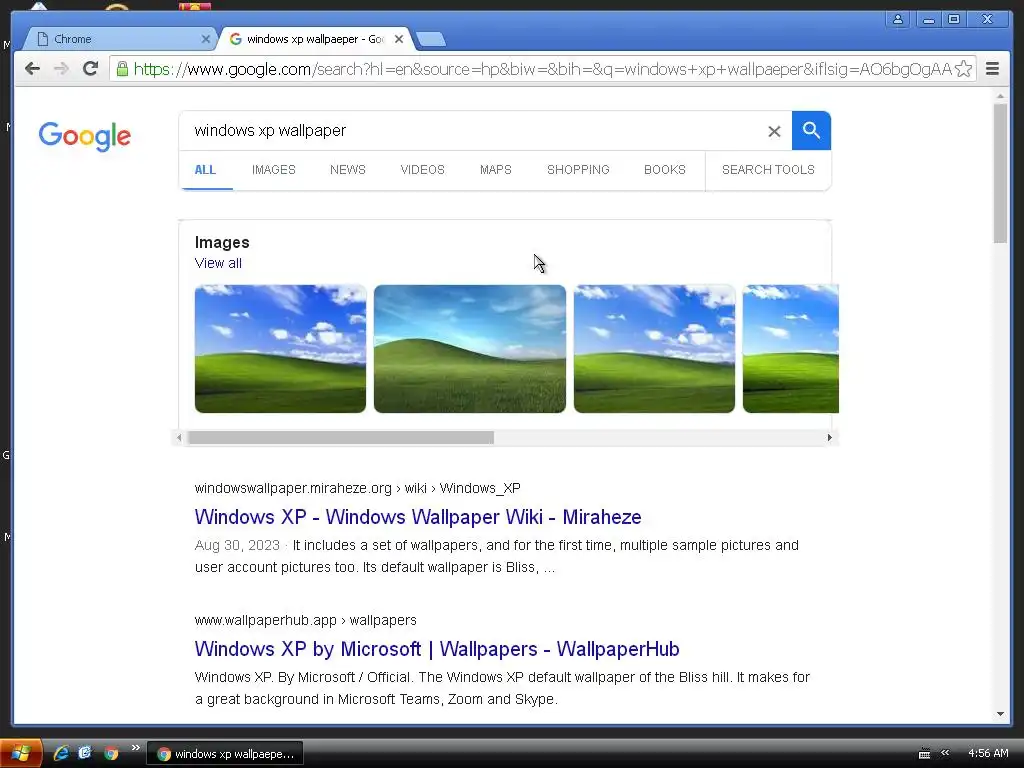
Task: Clear the search box with the X
Action: (774, 131)
